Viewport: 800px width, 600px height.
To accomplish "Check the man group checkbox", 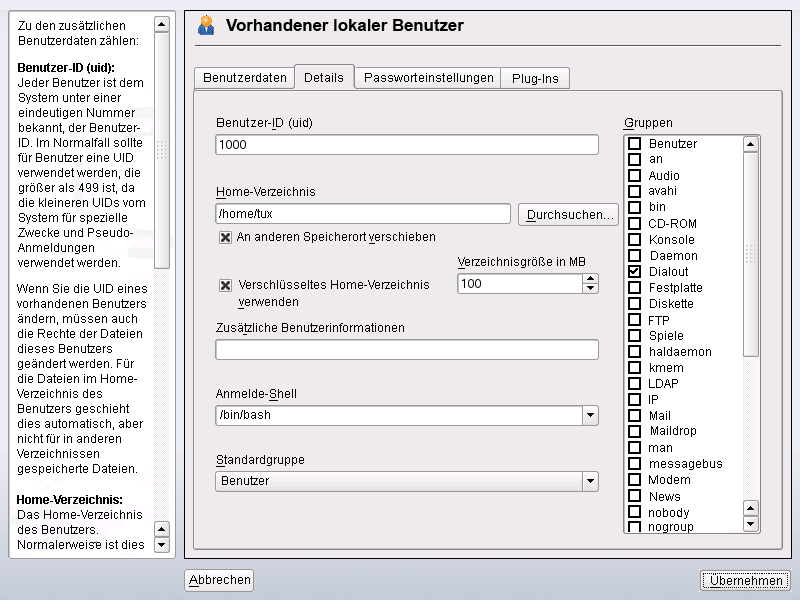I will (634, 447).
